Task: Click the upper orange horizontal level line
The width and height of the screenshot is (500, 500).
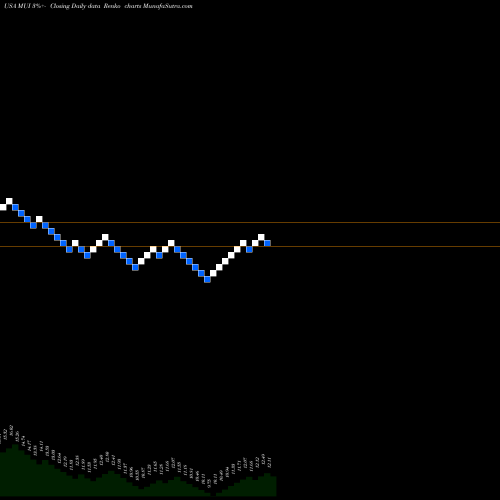Action: coord(250,222)
